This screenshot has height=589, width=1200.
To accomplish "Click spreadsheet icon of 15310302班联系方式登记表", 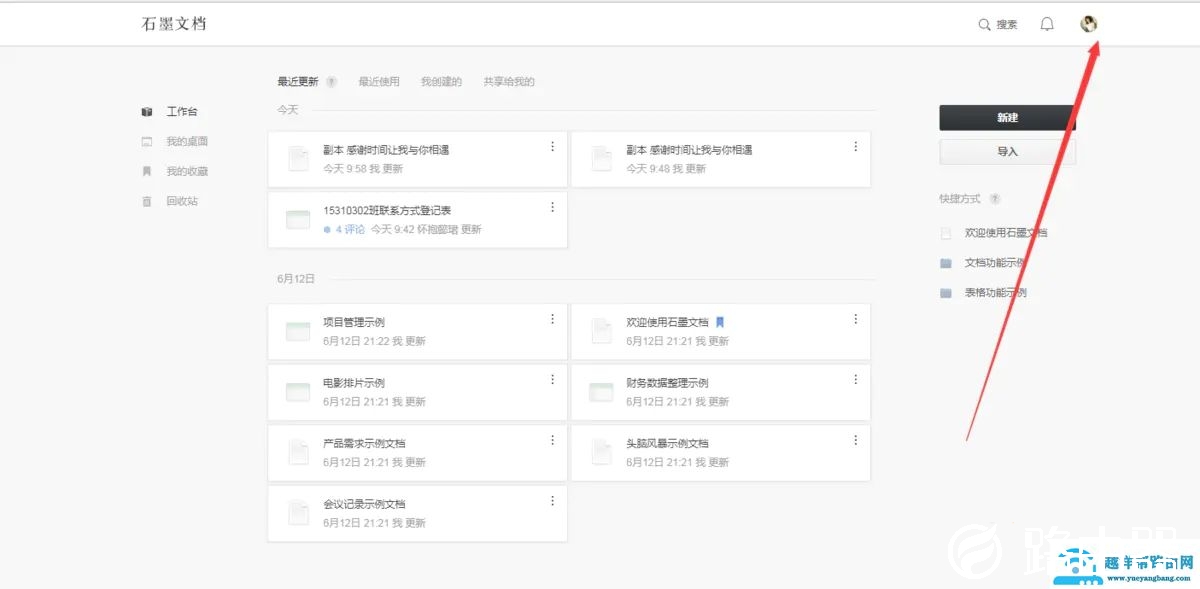I will tap(298, 220).
